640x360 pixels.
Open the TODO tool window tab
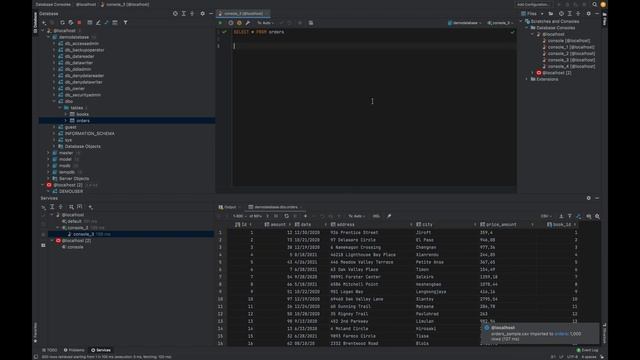[50, 350]
